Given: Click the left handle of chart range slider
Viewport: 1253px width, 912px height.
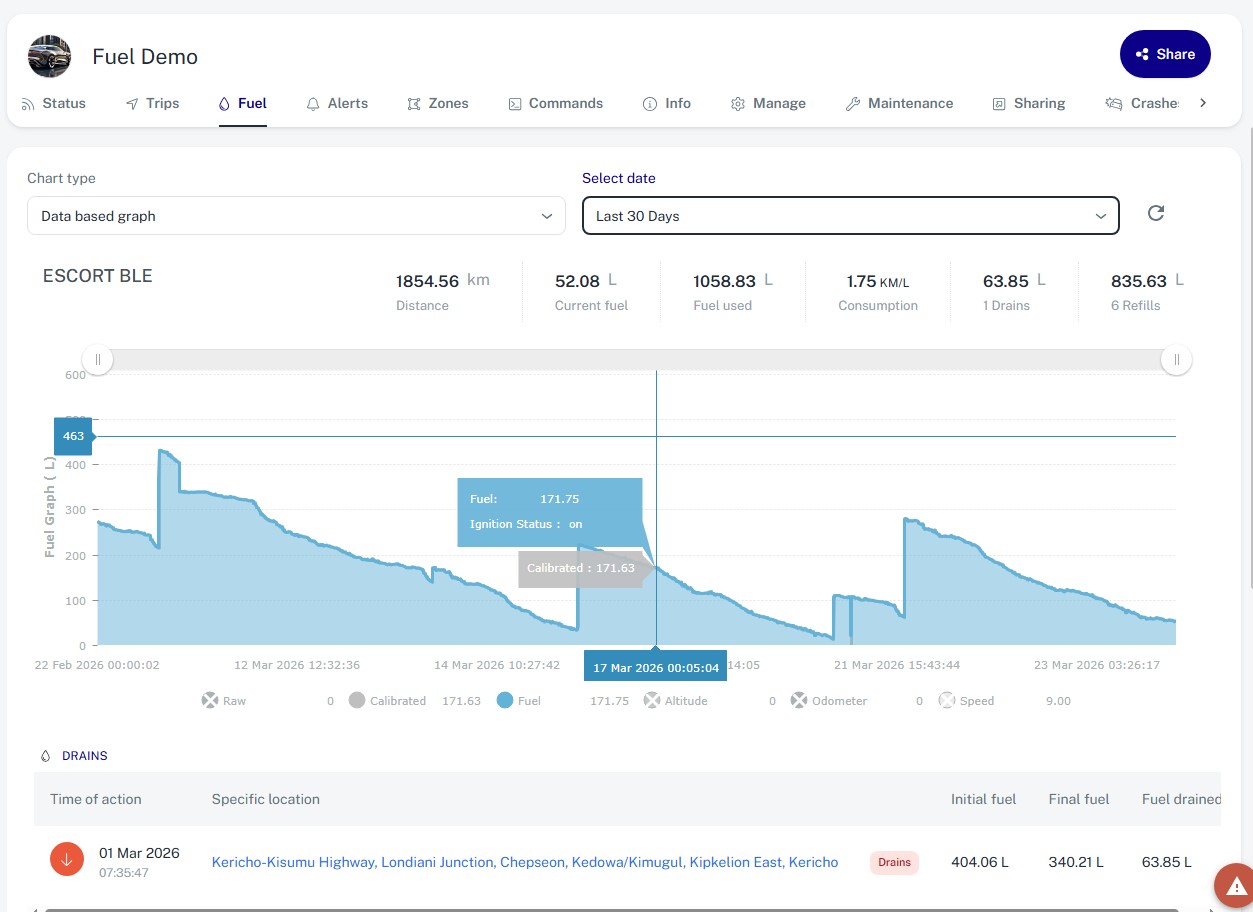Looking at the screenshot, I should point(97,360).
